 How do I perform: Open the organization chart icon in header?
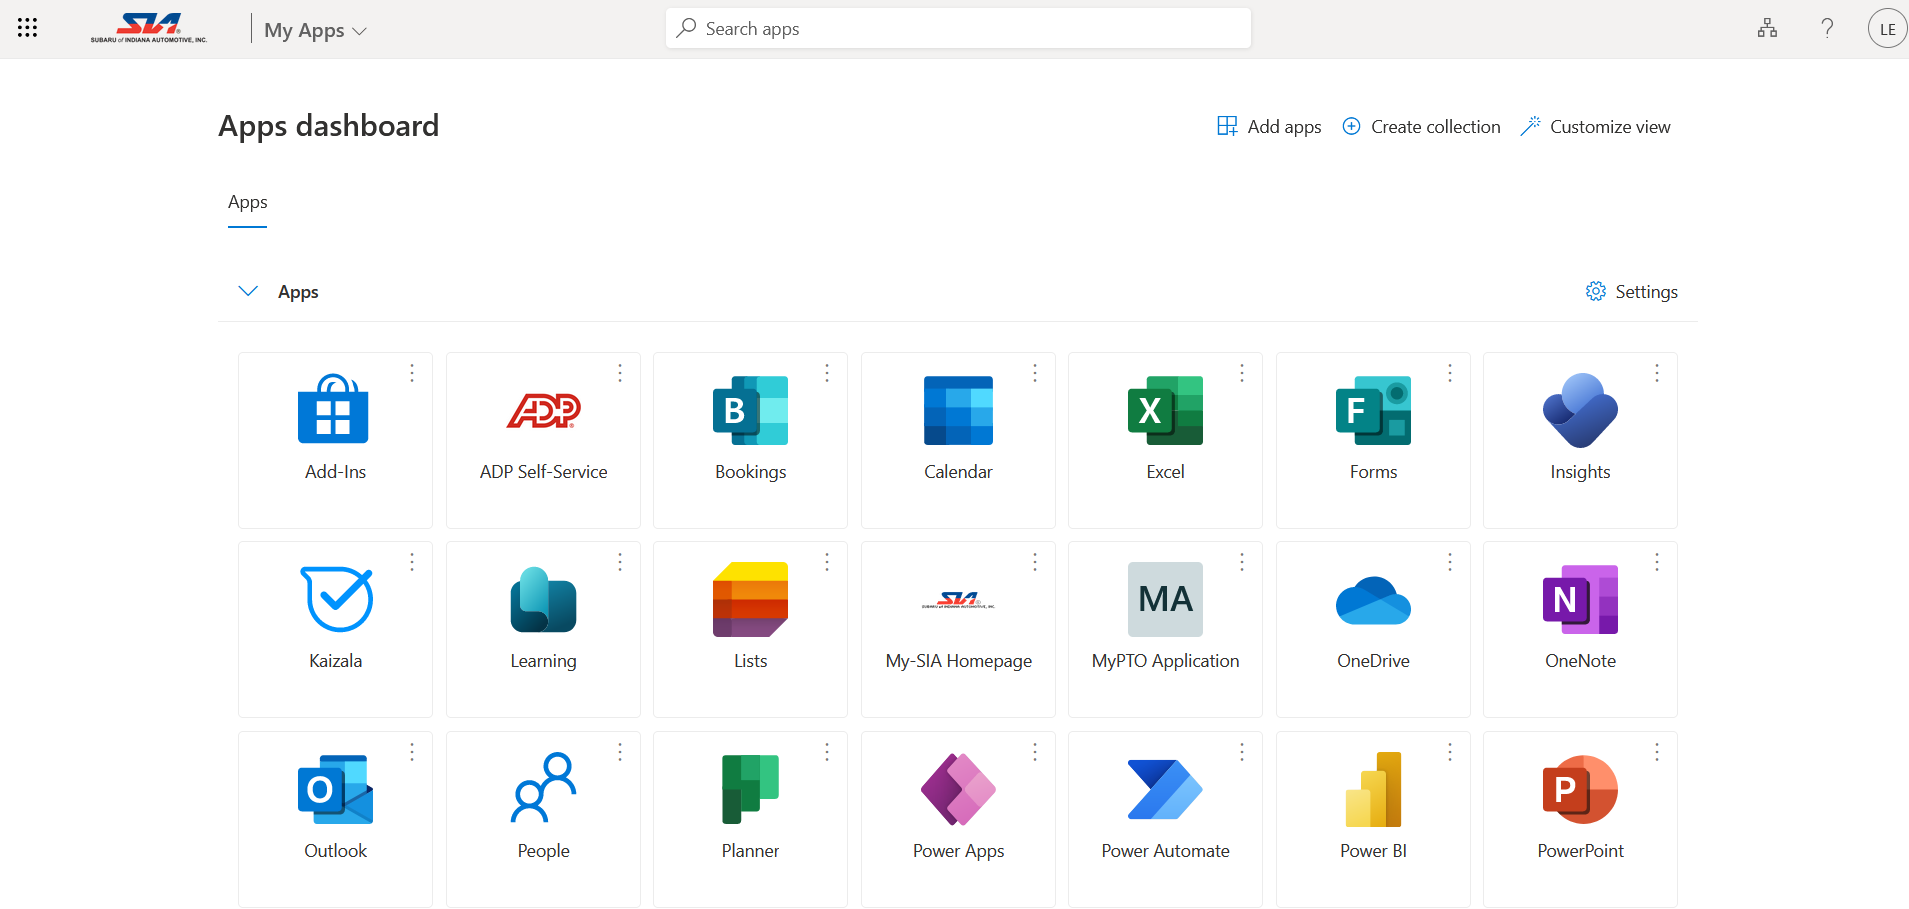coord(1767,28)
